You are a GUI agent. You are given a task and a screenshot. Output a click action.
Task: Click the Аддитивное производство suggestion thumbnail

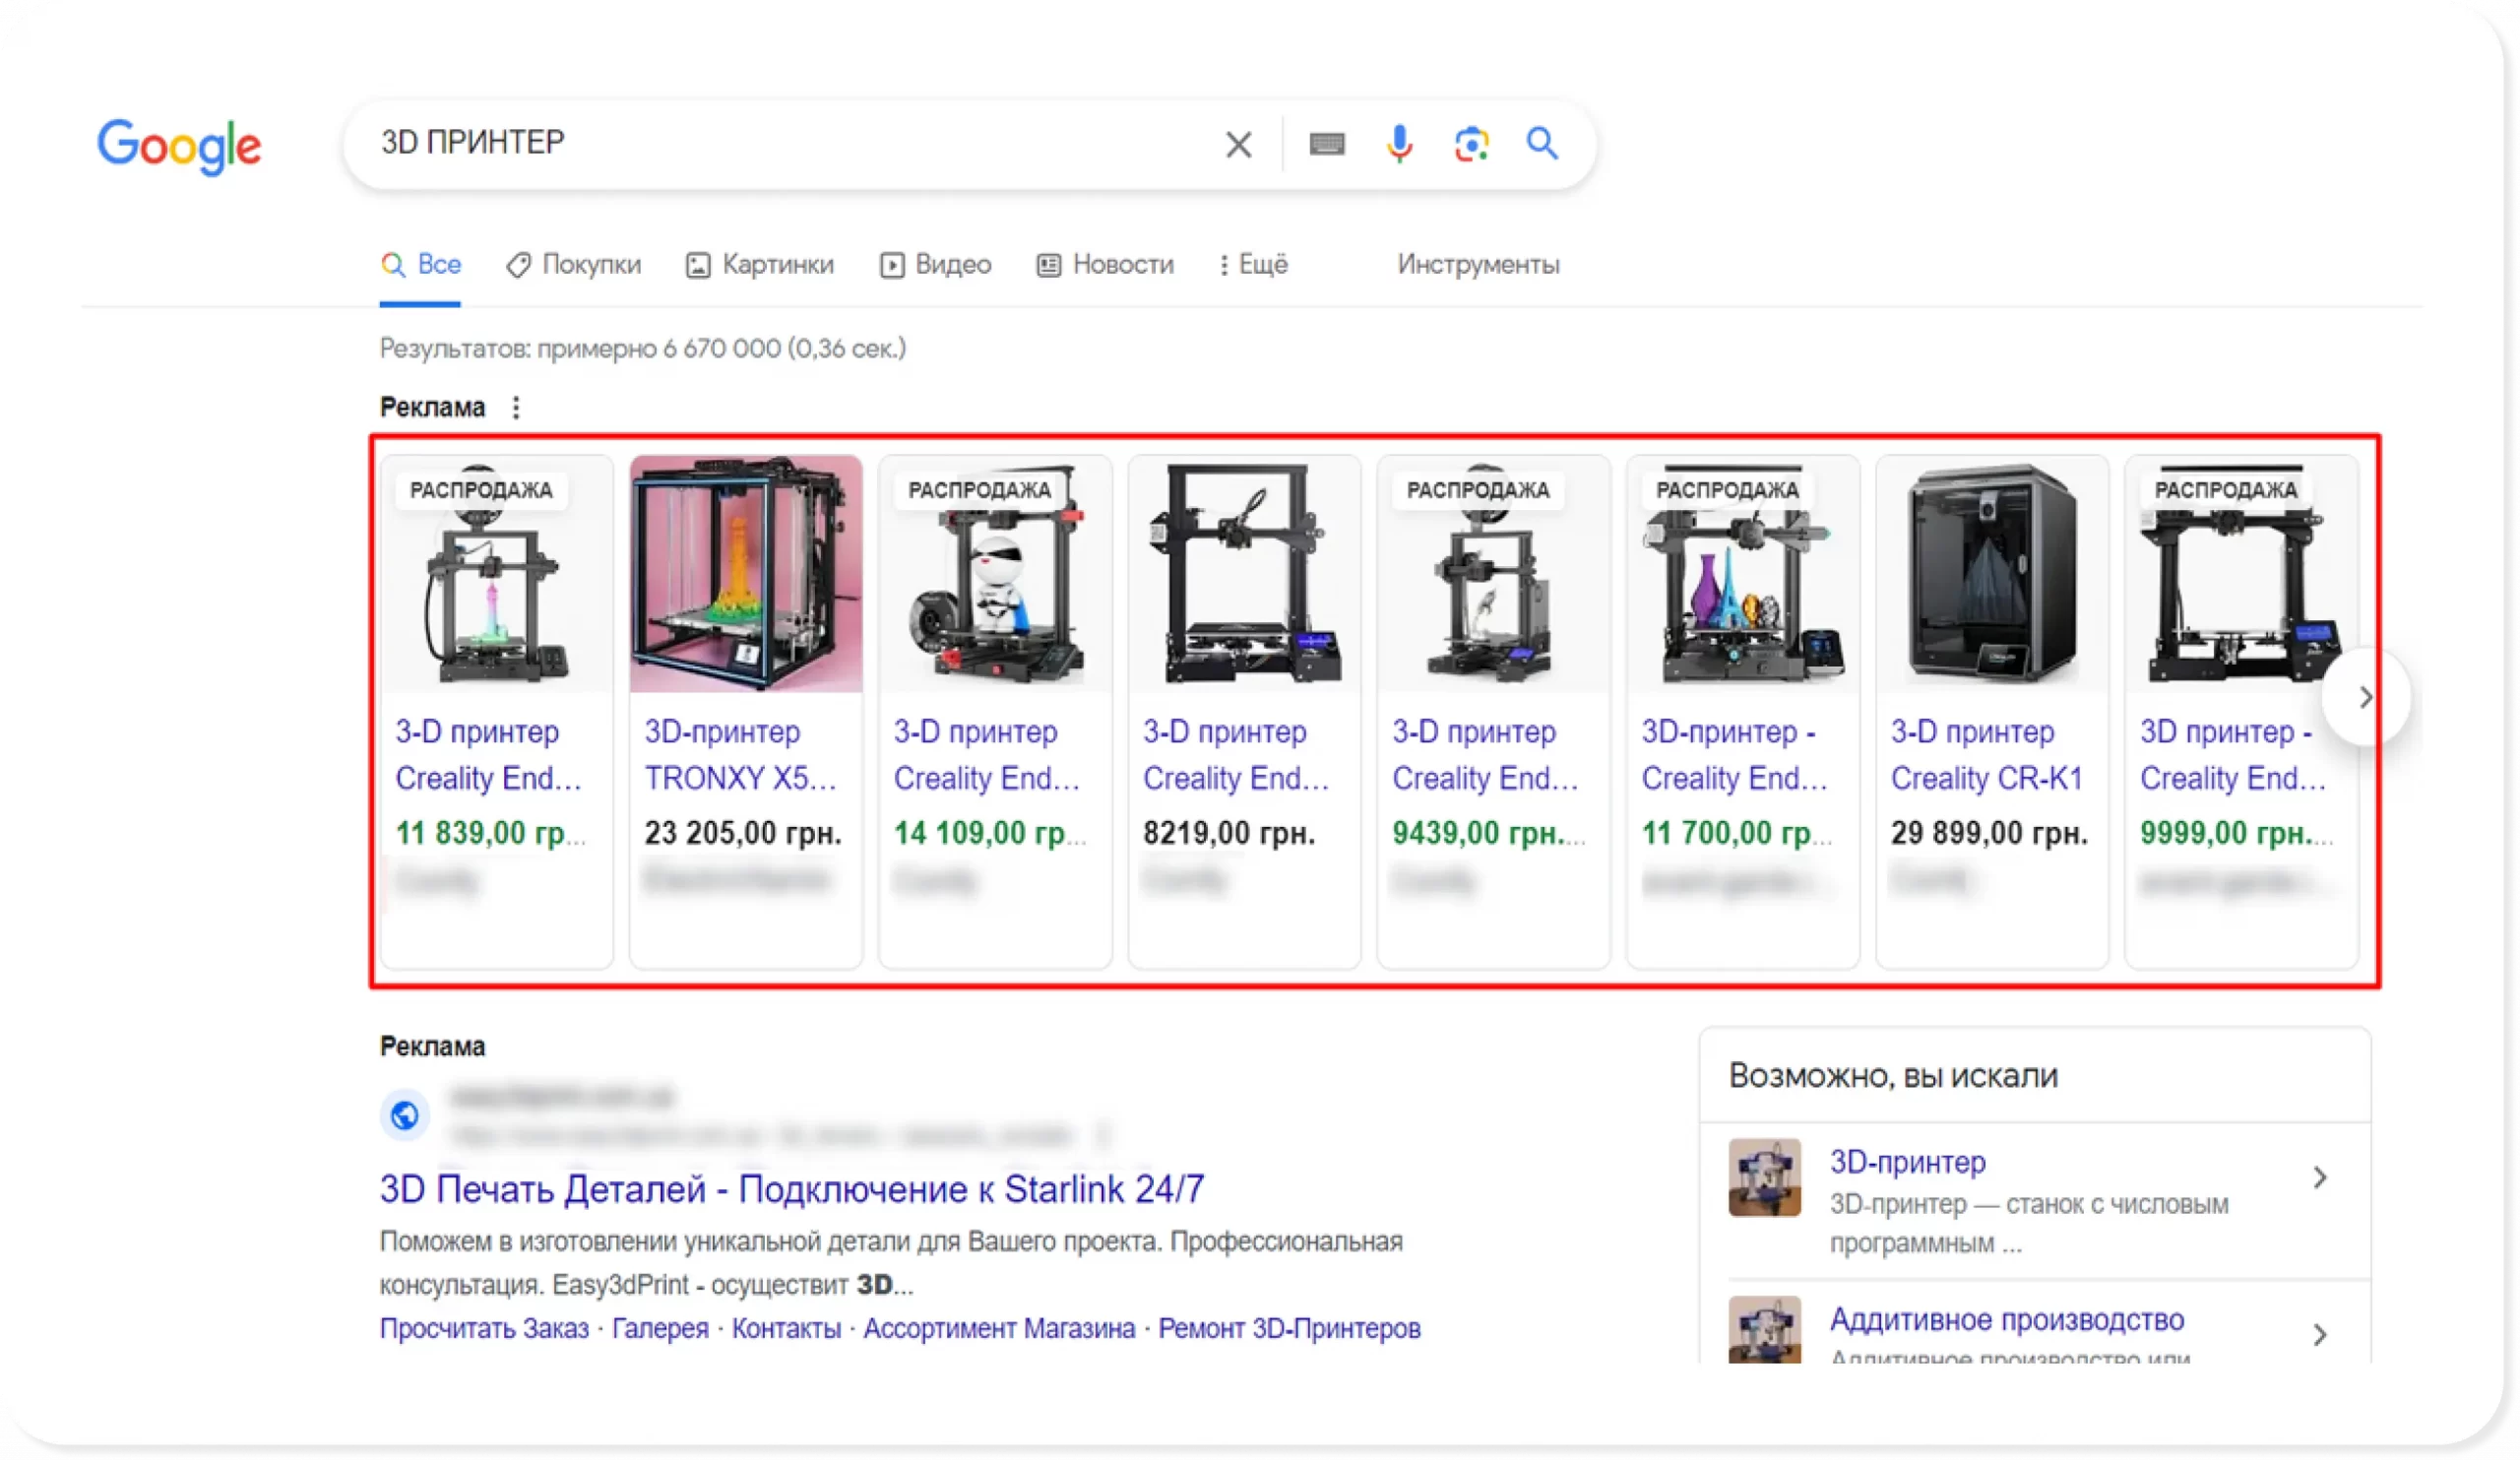point(1765,1330)
